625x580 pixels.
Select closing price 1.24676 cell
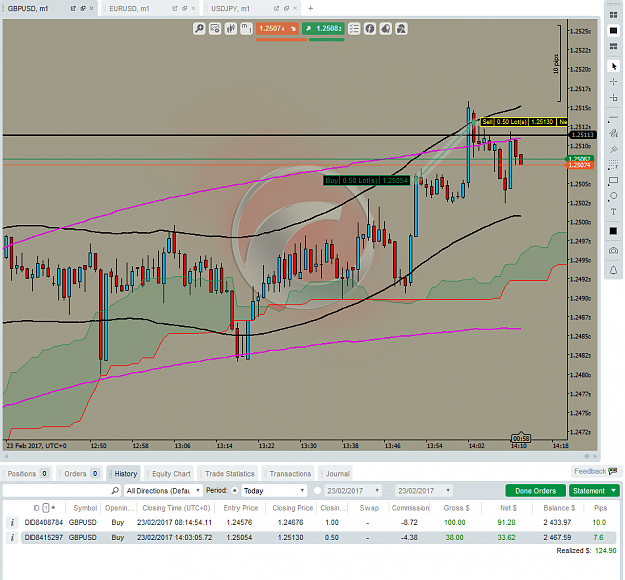(x=291, y=523)
